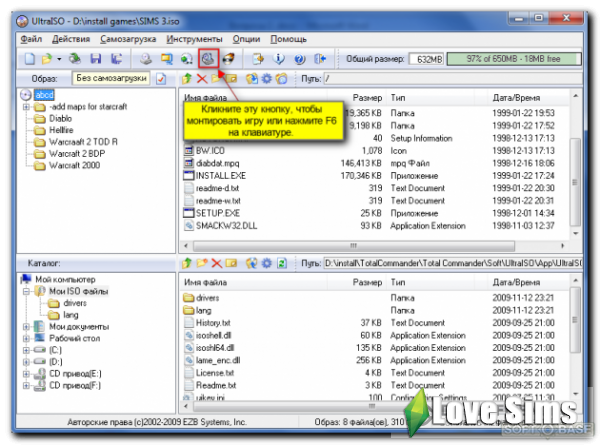Open the Действия menu
The width and height of the screenshot is (600, 445).
(x=71, y=39)
